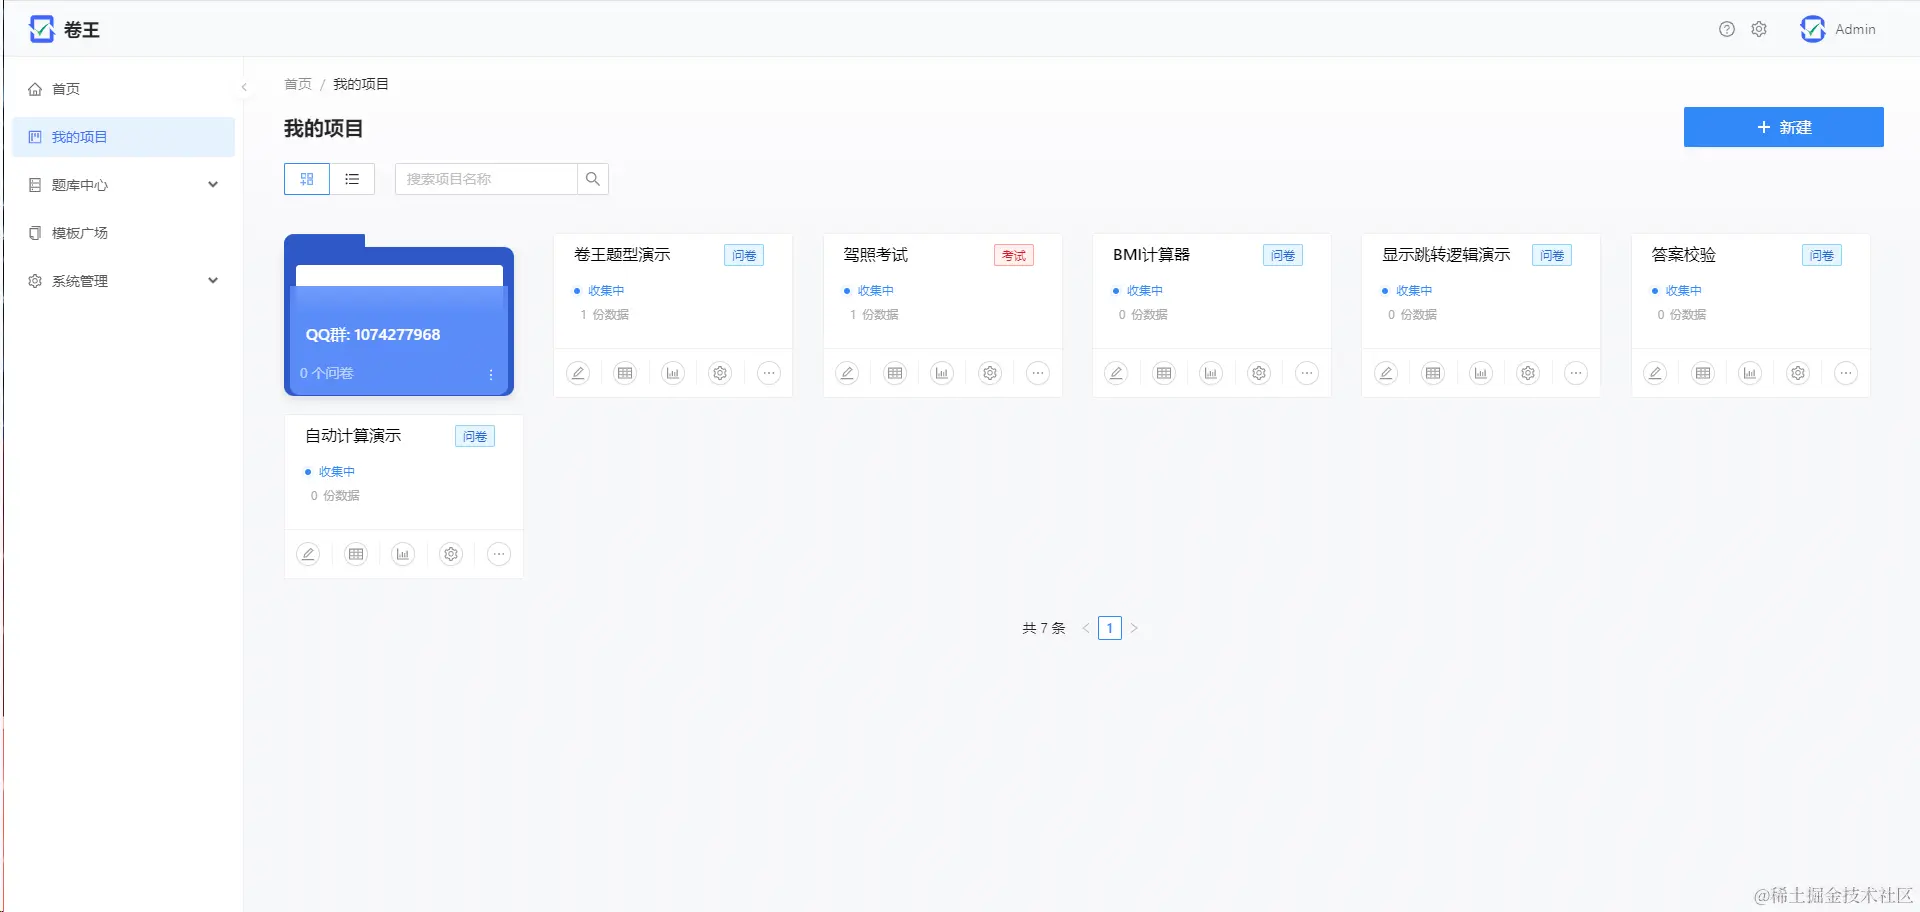View data table for 答案校验
The image size is (1920, 912).
tap(1703, 373)
